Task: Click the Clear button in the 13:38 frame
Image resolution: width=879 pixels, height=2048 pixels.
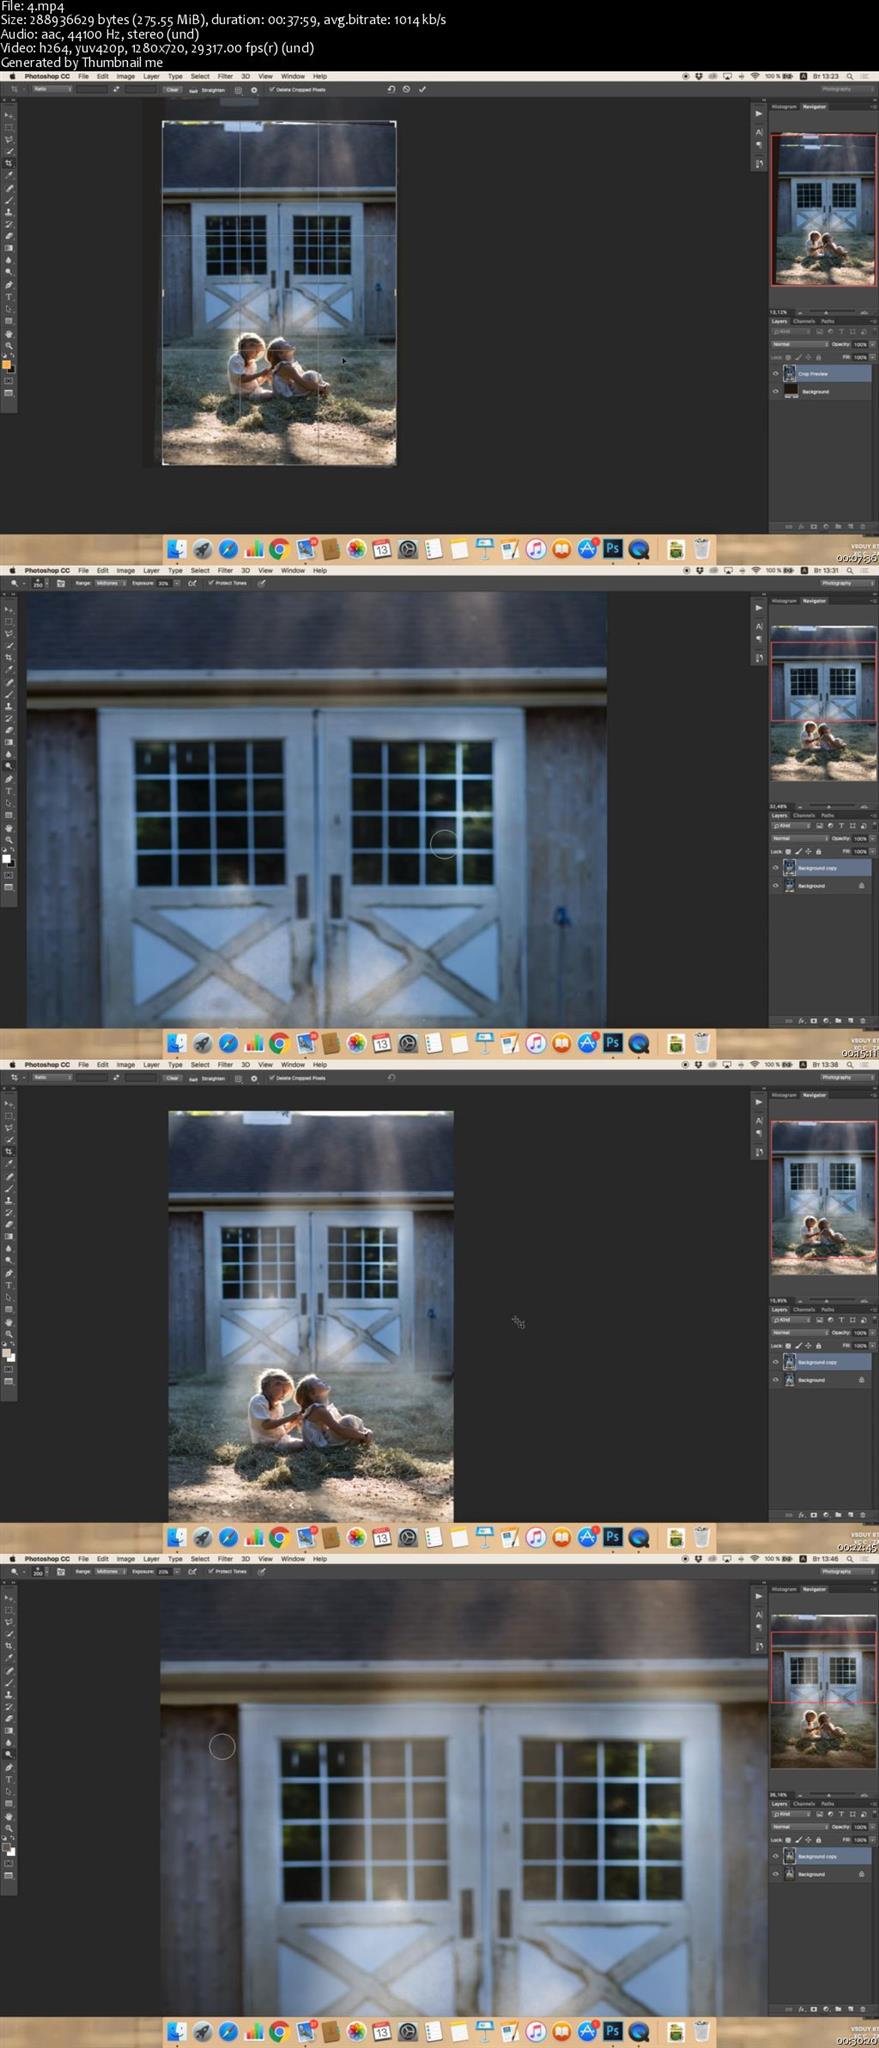Action: 171,1077
